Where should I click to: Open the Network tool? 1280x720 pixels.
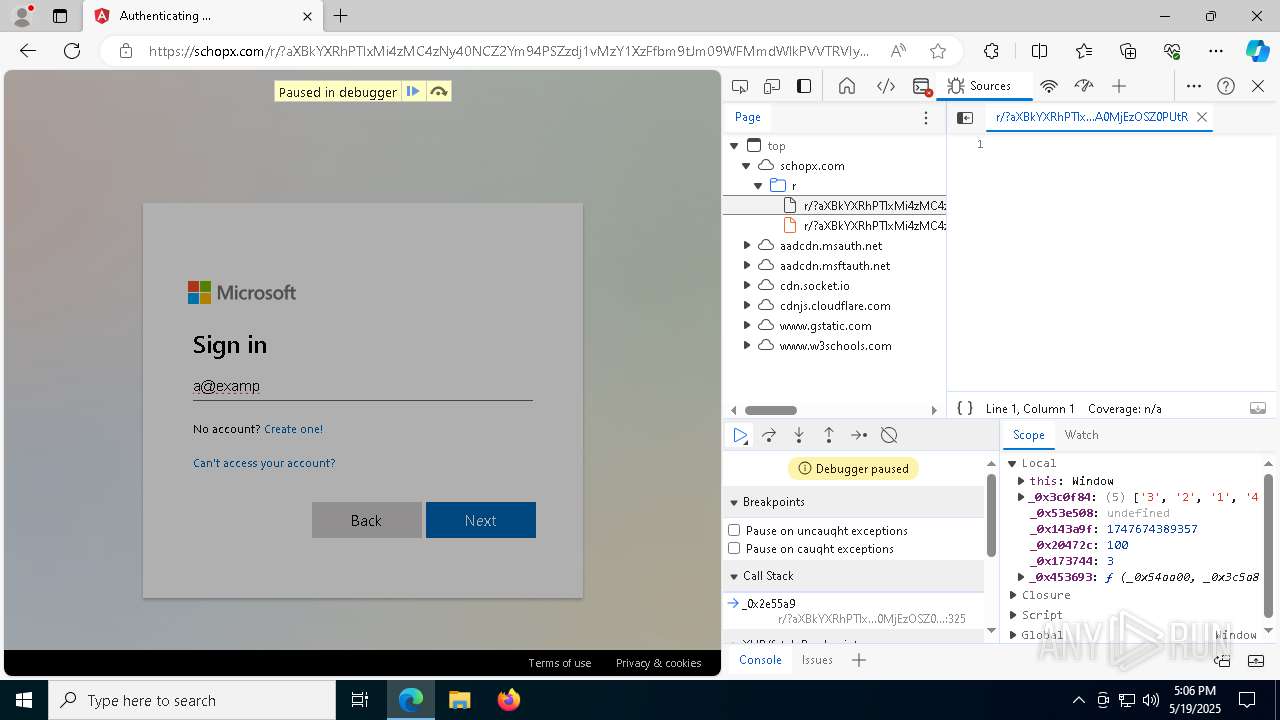[x=1049, y=86]
